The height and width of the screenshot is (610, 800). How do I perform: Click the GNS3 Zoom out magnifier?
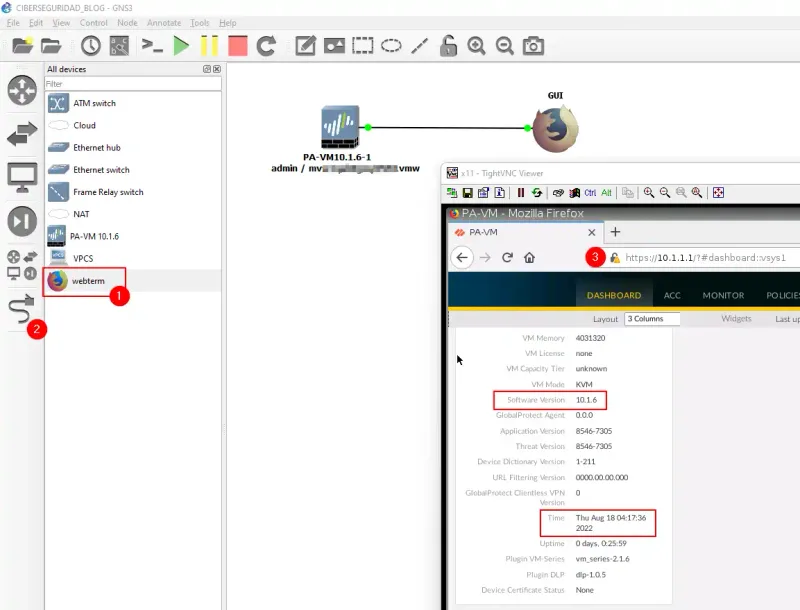[x=505, y=45]
